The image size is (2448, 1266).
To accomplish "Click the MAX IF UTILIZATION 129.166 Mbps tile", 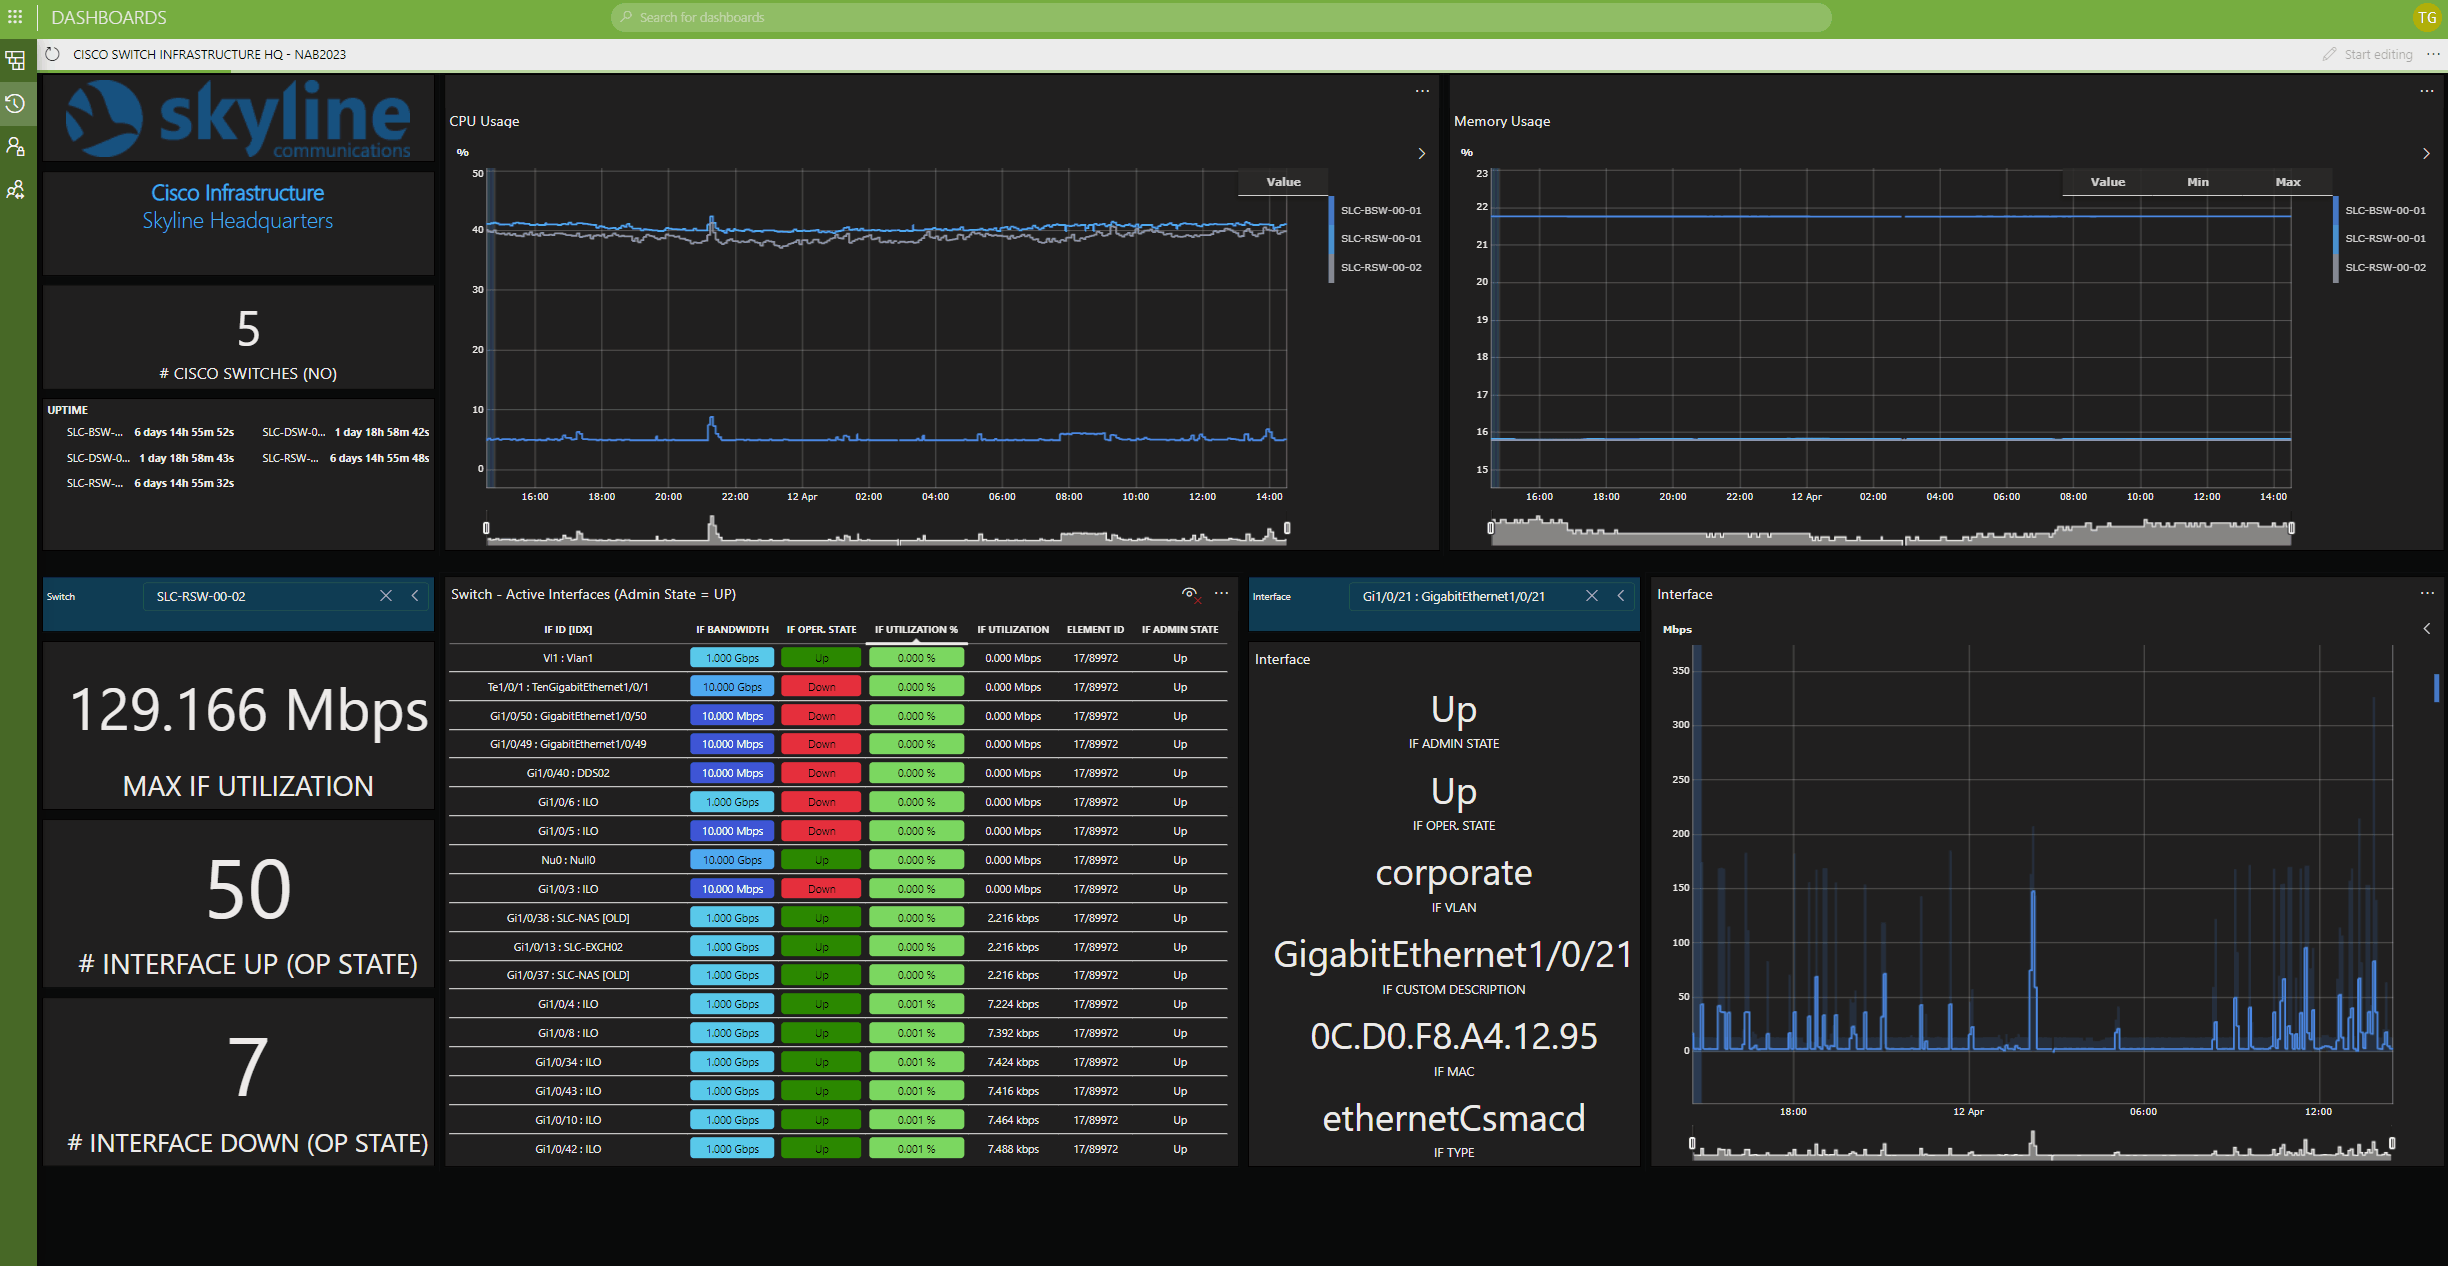I will [238, 726].
